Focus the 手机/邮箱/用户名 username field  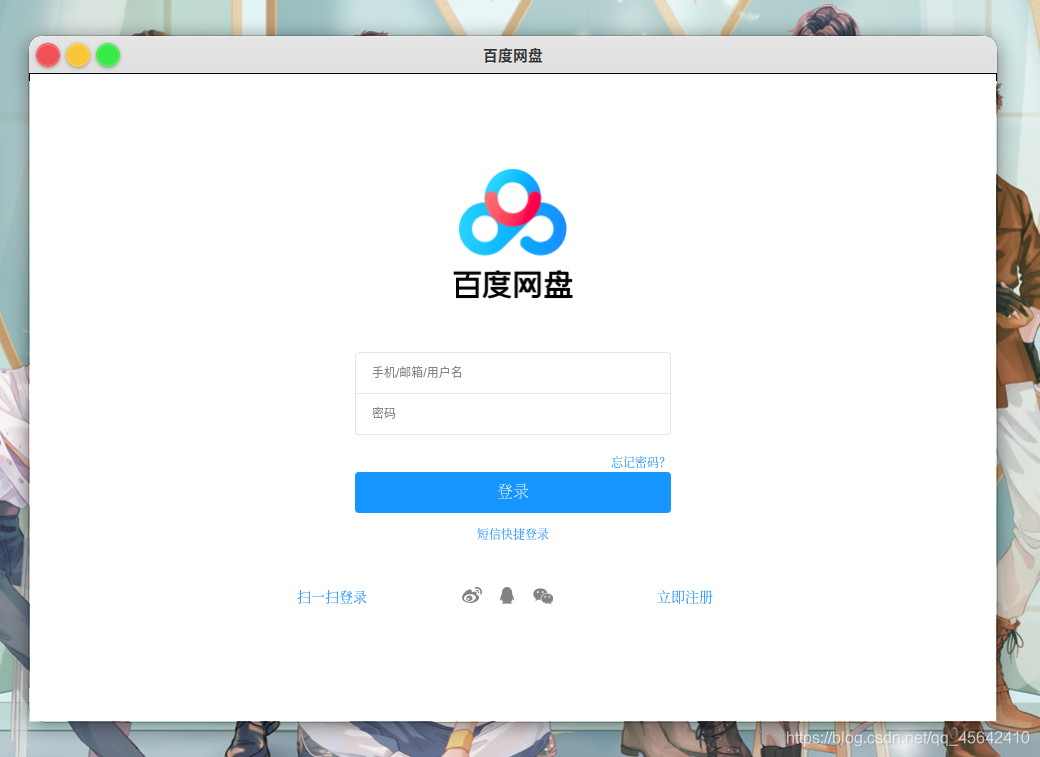point(513,373)
